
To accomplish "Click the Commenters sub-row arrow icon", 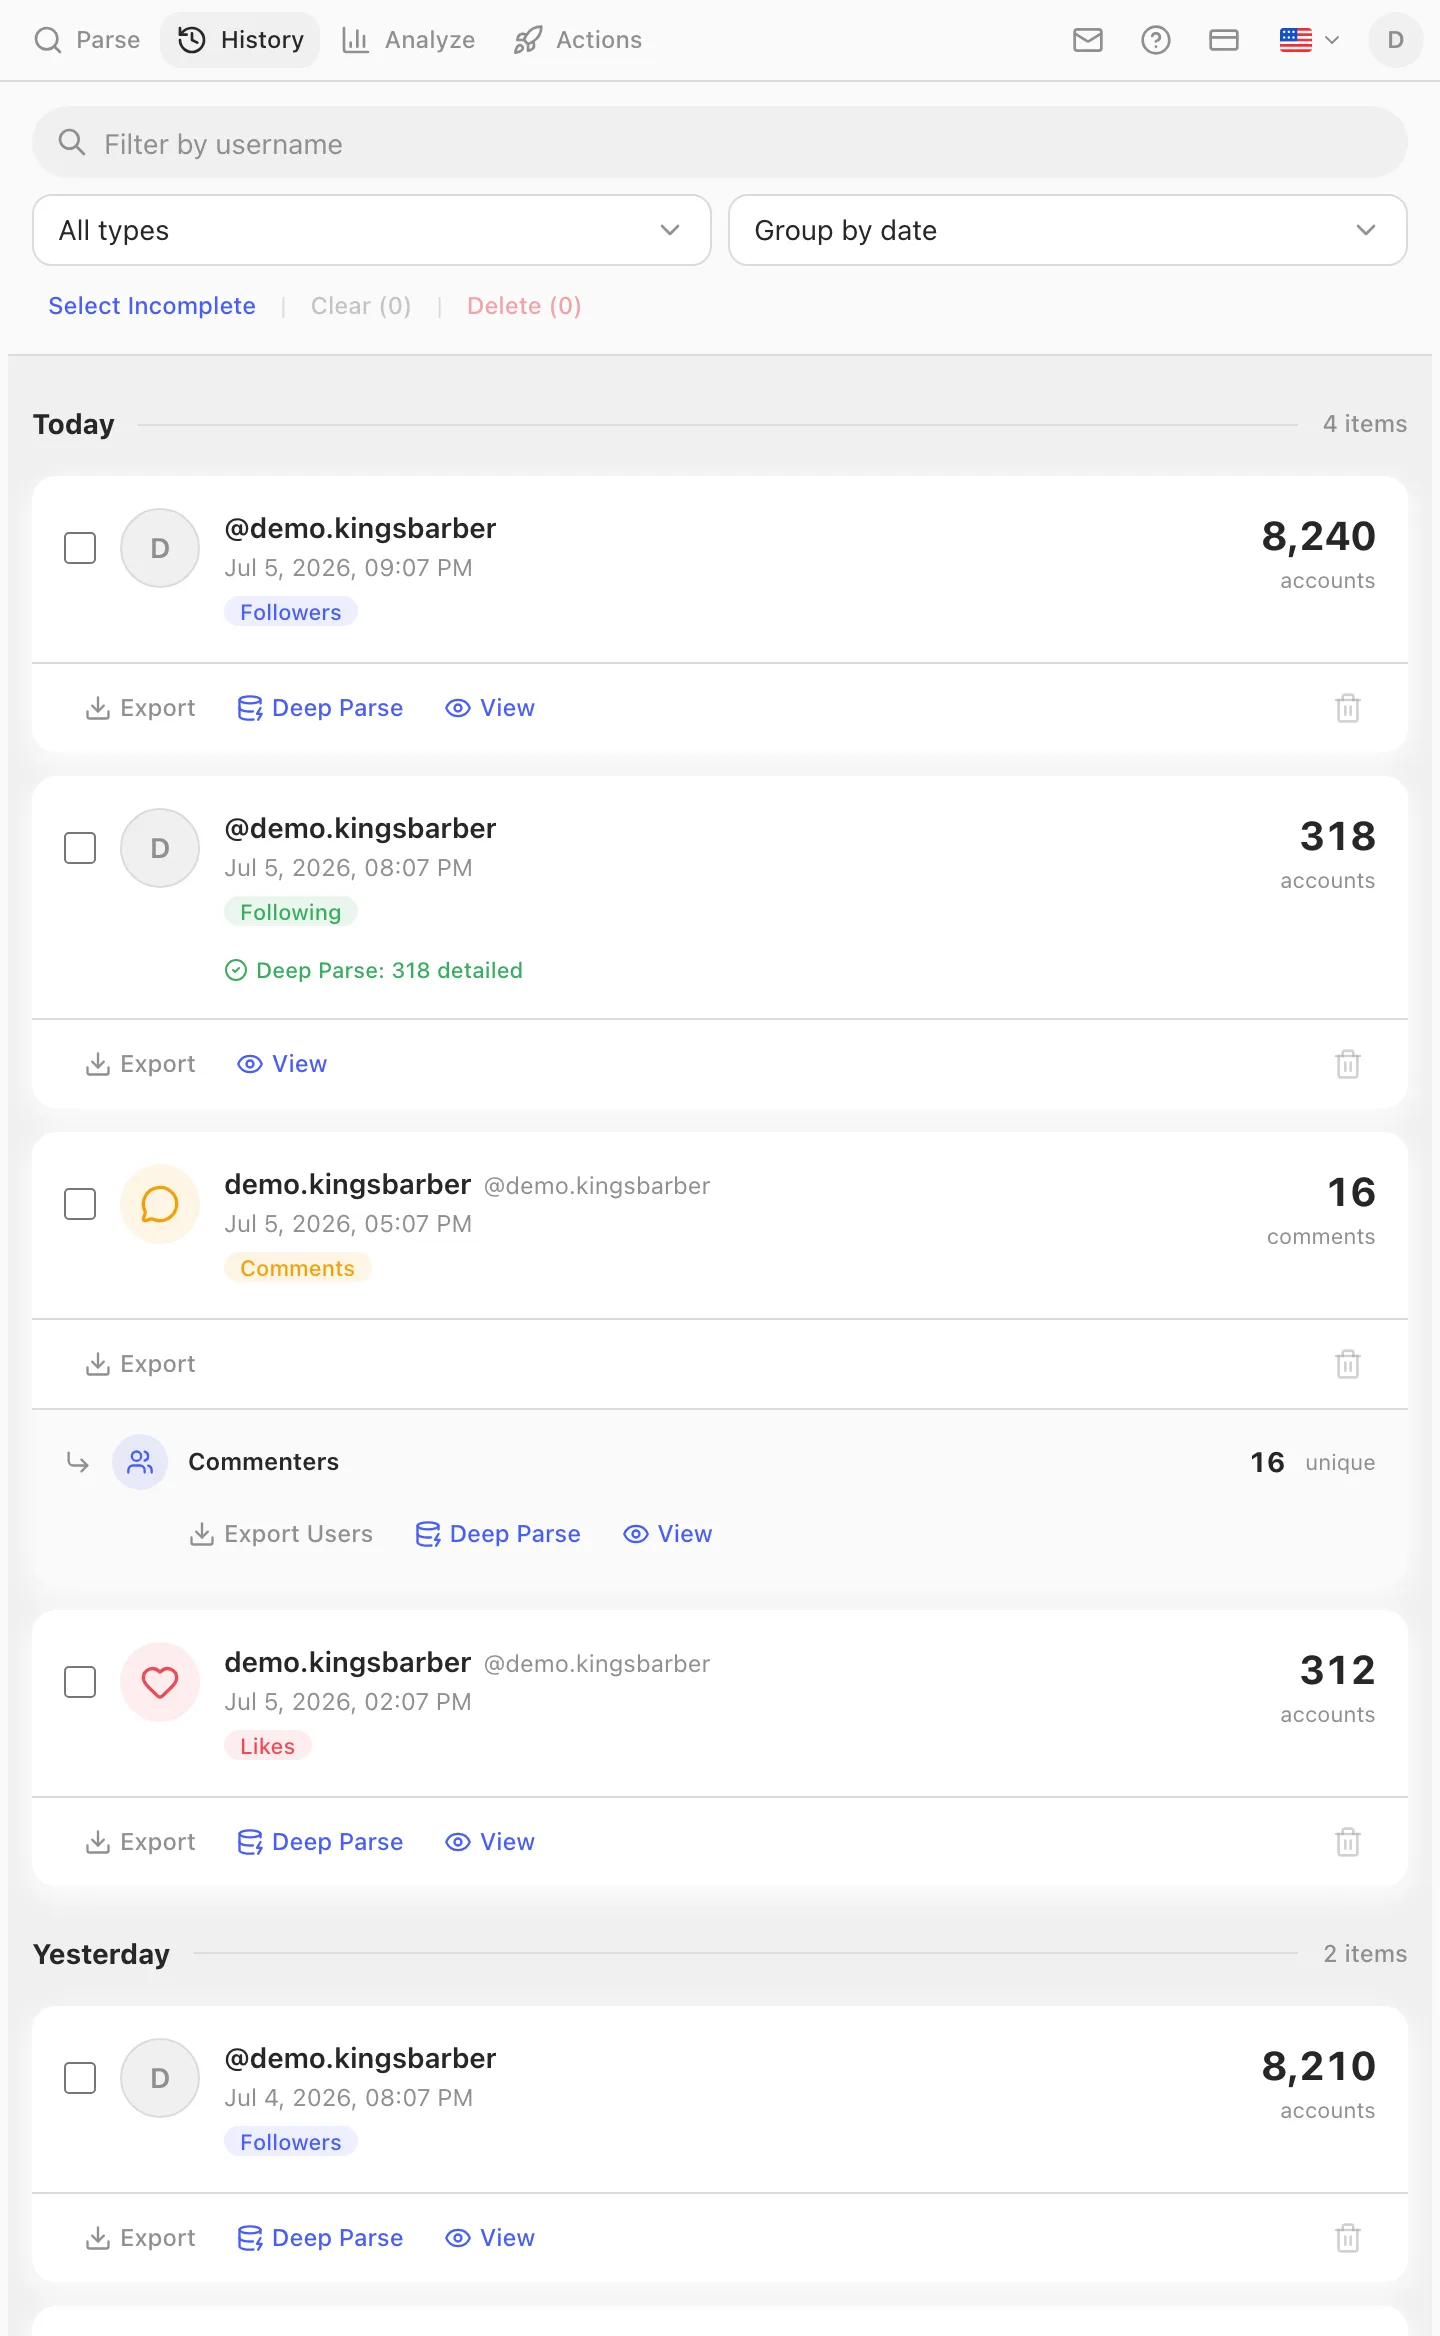I will click(78, 1462).
